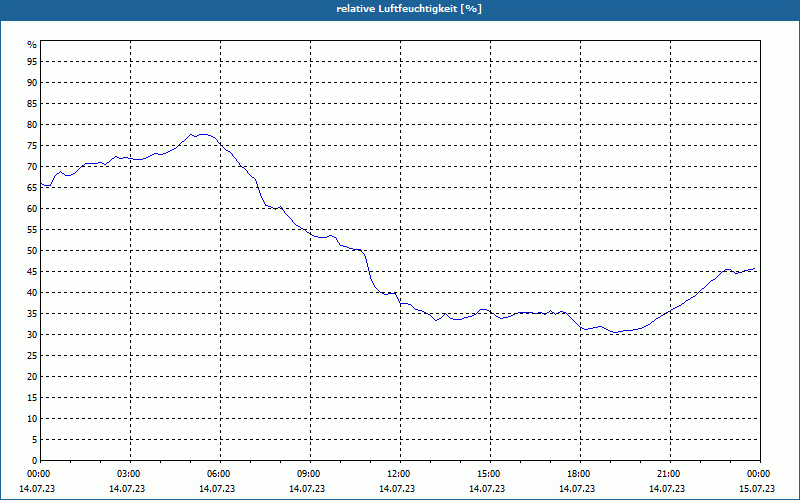Select the 0 y-axis value label
800x500 pixels.
point(35,461)
